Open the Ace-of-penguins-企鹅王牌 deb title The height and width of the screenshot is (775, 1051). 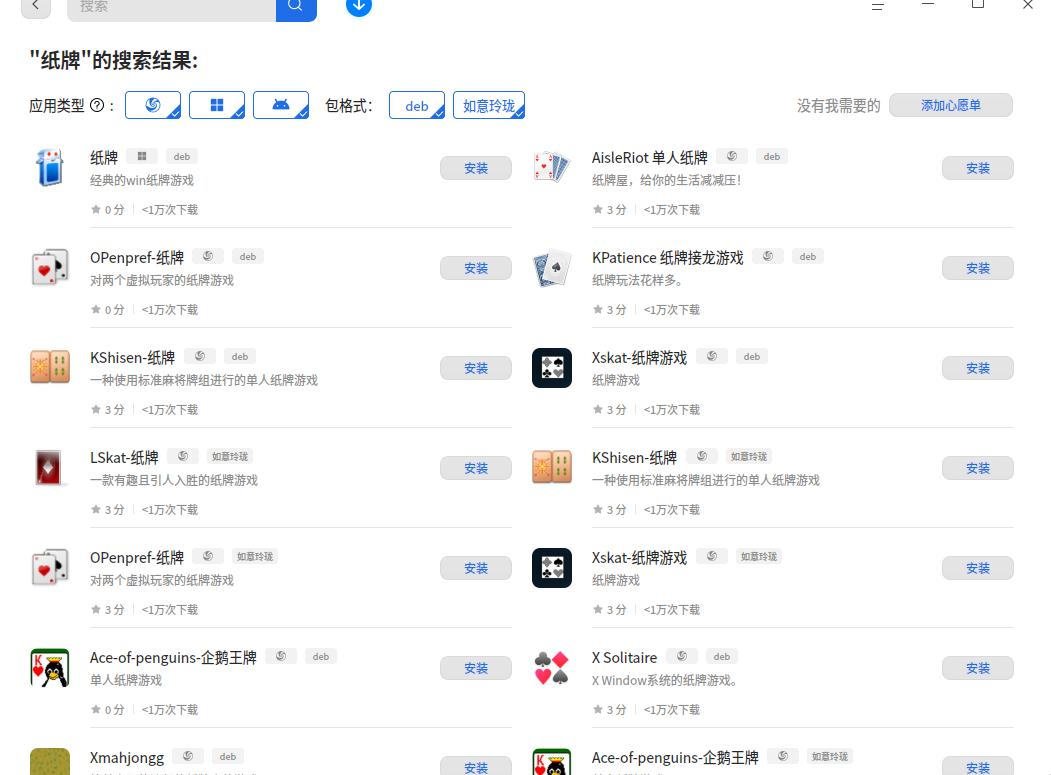pos(173,658)
